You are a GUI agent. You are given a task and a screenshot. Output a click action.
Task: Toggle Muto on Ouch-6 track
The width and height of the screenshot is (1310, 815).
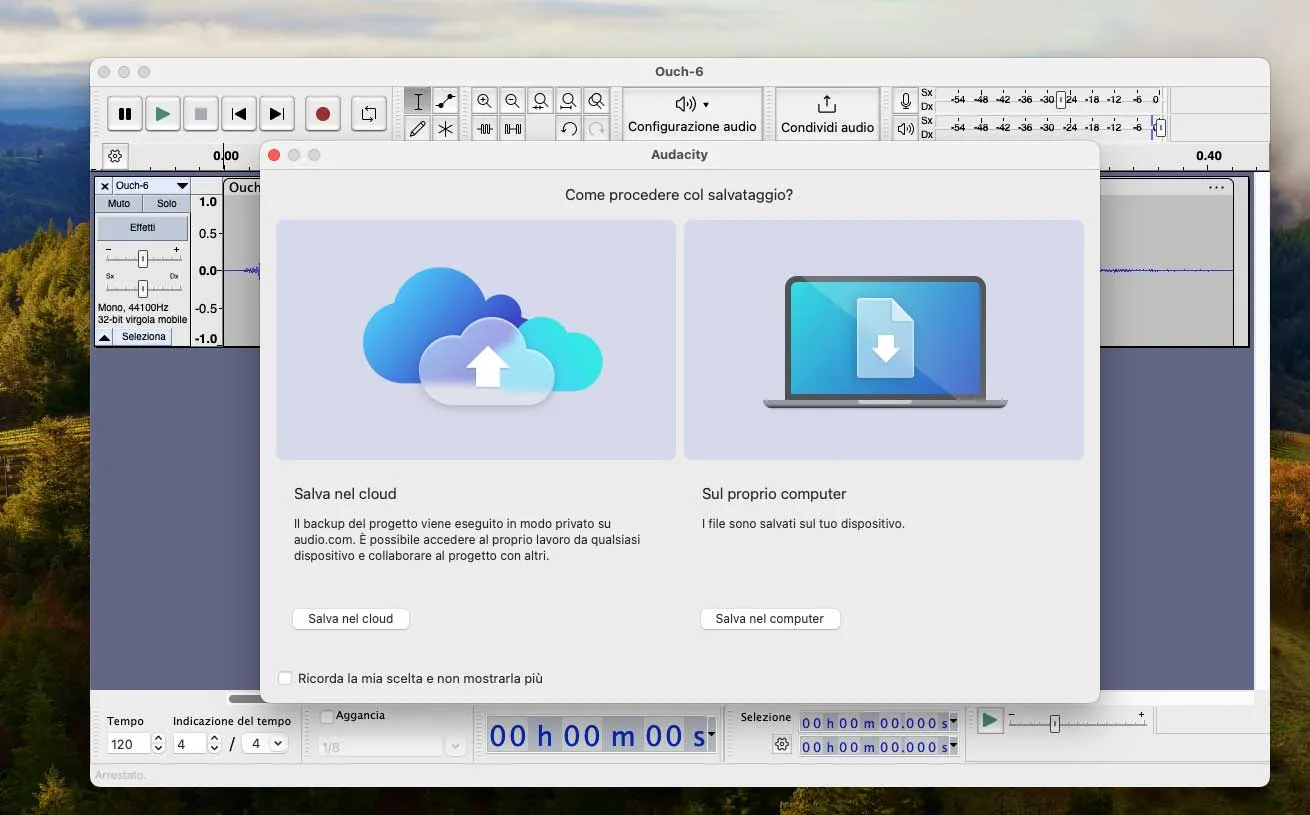coord(119,203)
